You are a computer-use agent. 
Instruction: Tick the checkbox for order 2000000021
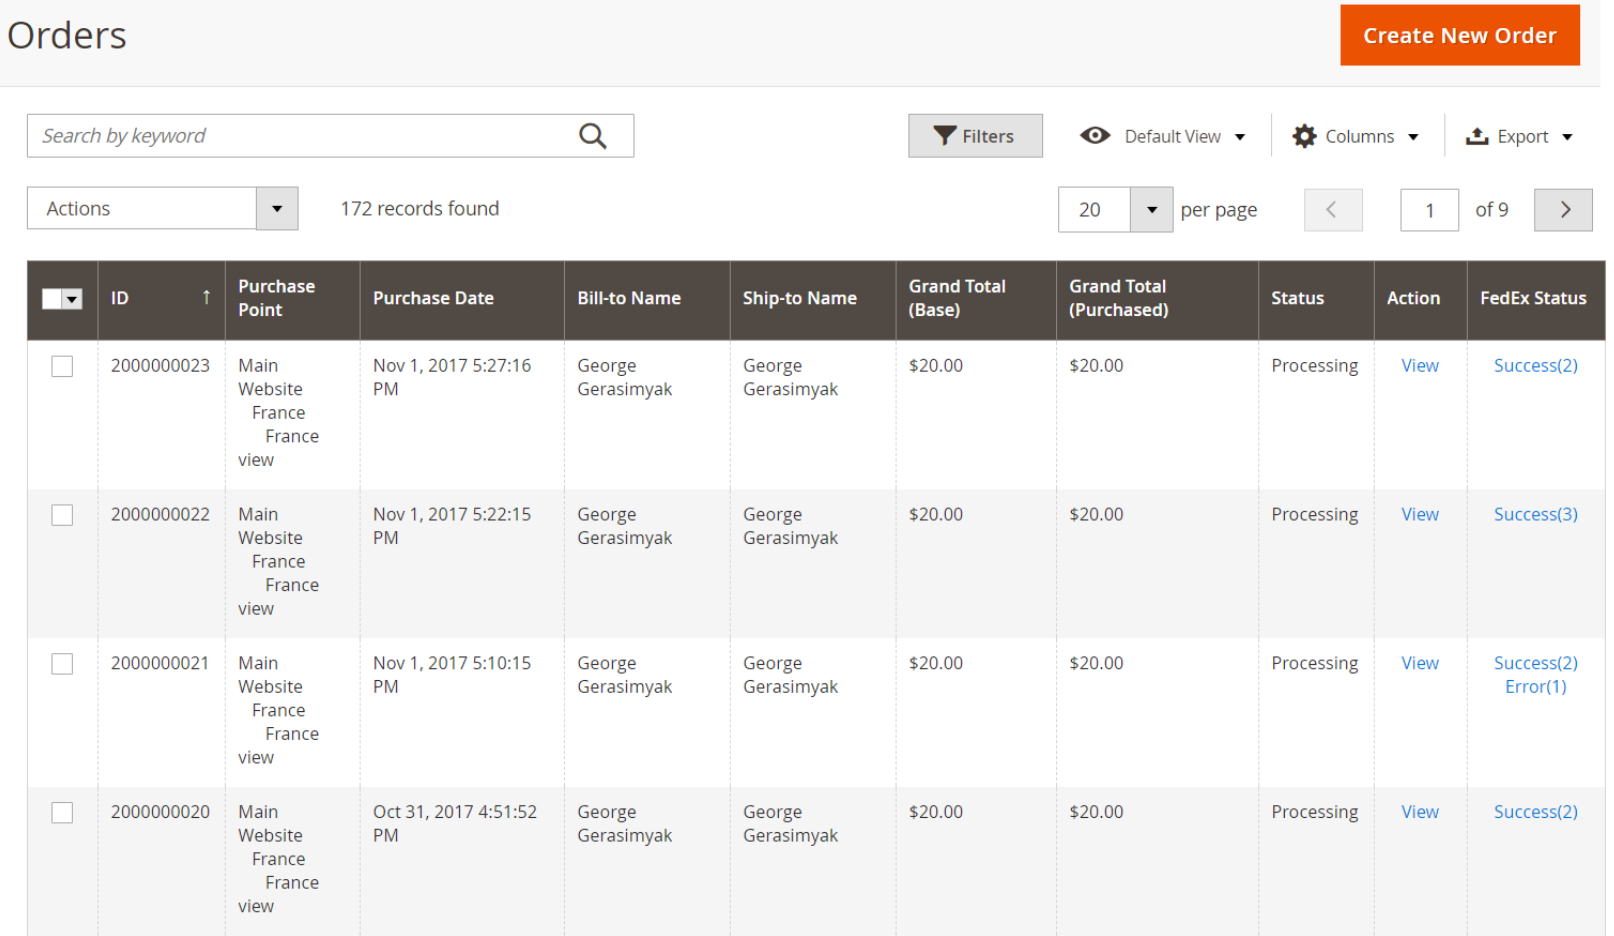point(62,664)
